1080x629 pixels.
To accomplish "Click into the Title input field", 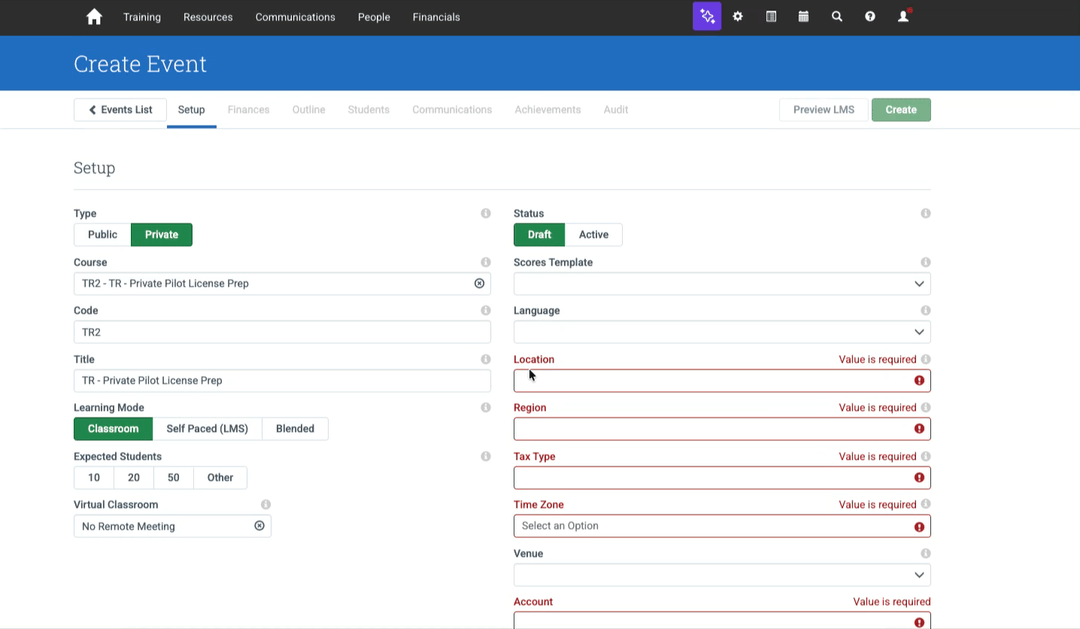I will (x=282, y=380).
